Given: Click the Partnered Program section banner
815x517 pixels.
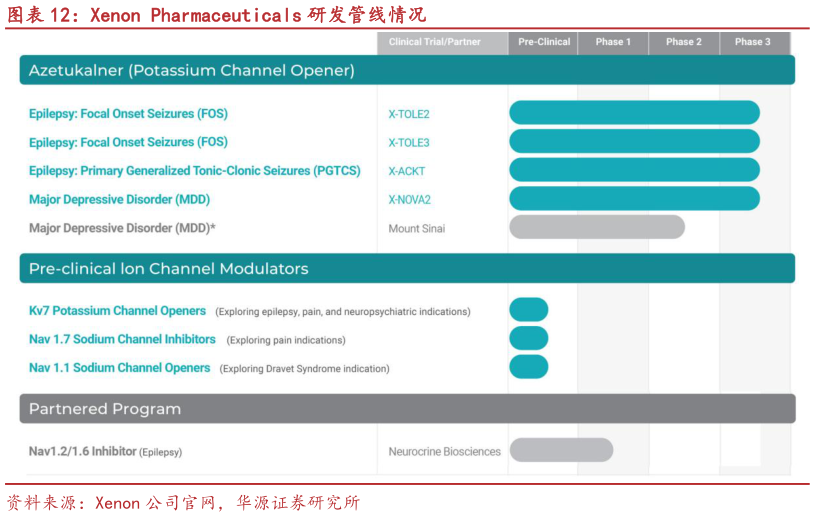Looking at the screenshot, I should pos(407,408).
